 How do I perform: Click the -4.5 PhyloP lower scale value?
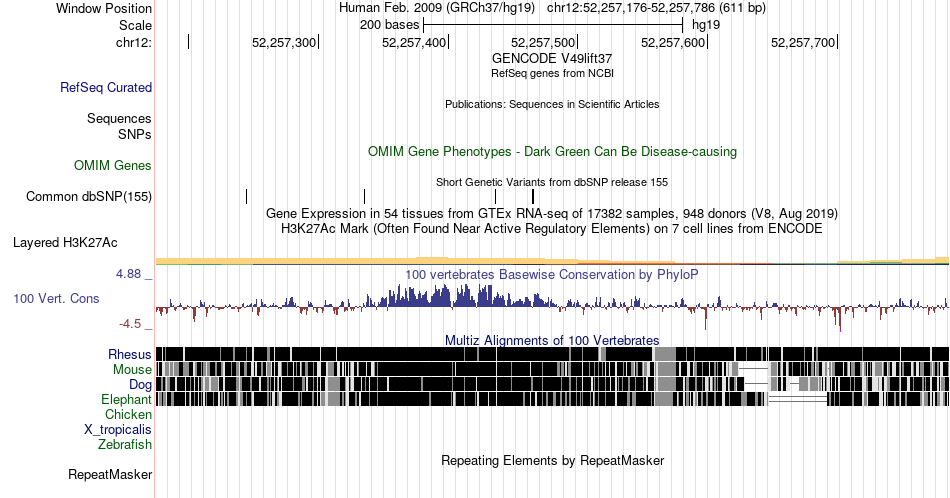pyautogui.click(x=130, y=324)
